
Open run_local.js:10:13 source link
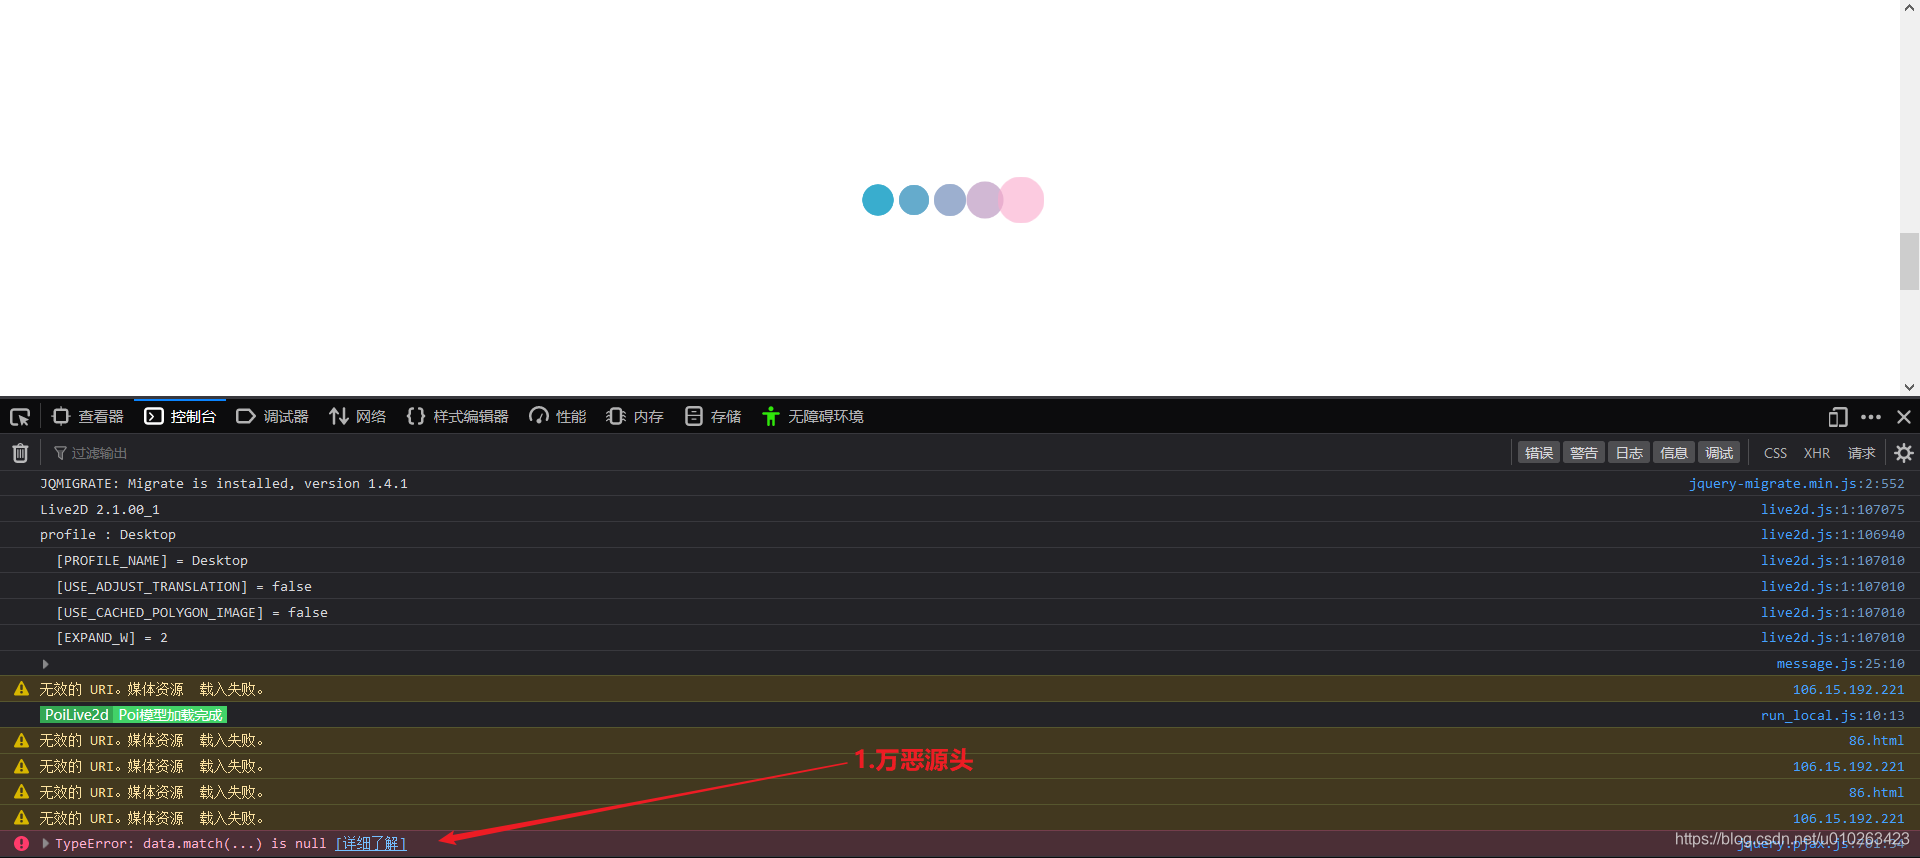[x=1832, y=715]
